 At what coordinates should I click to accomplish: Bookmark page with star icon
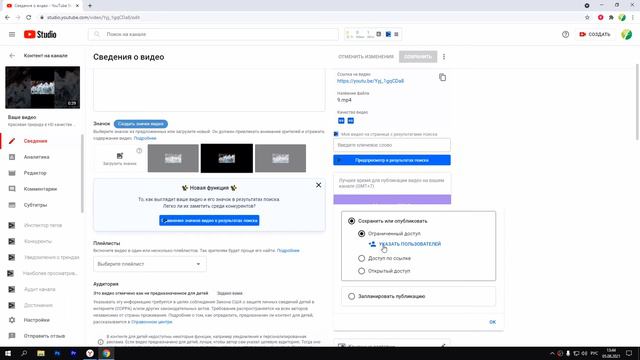[587, 18]
